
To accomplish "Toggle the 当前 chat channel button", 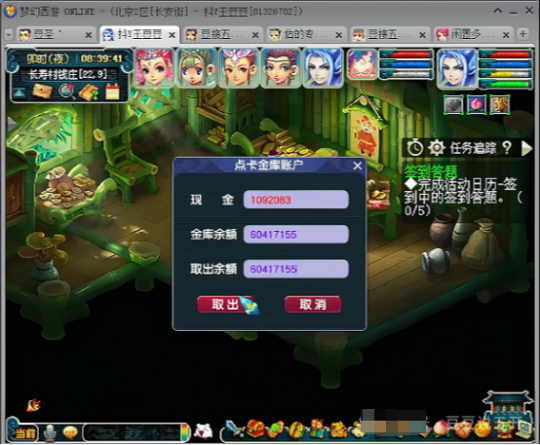I will coord(25,433).
